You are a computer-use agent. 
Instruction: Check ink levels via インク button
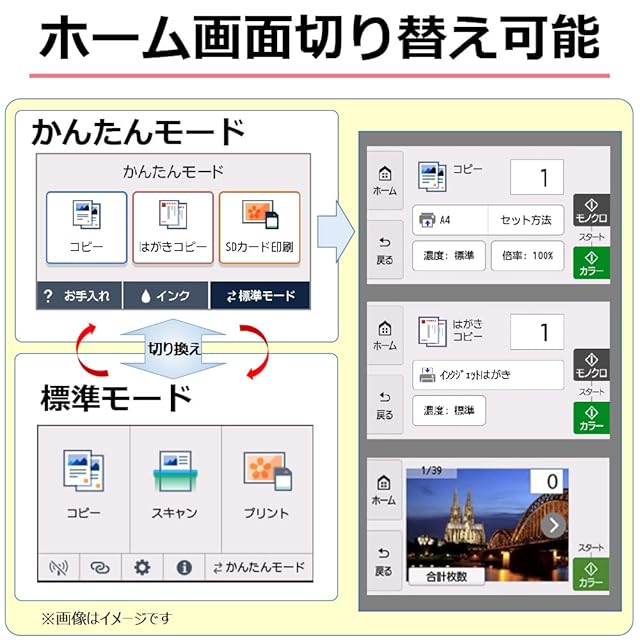coord(166,296)
